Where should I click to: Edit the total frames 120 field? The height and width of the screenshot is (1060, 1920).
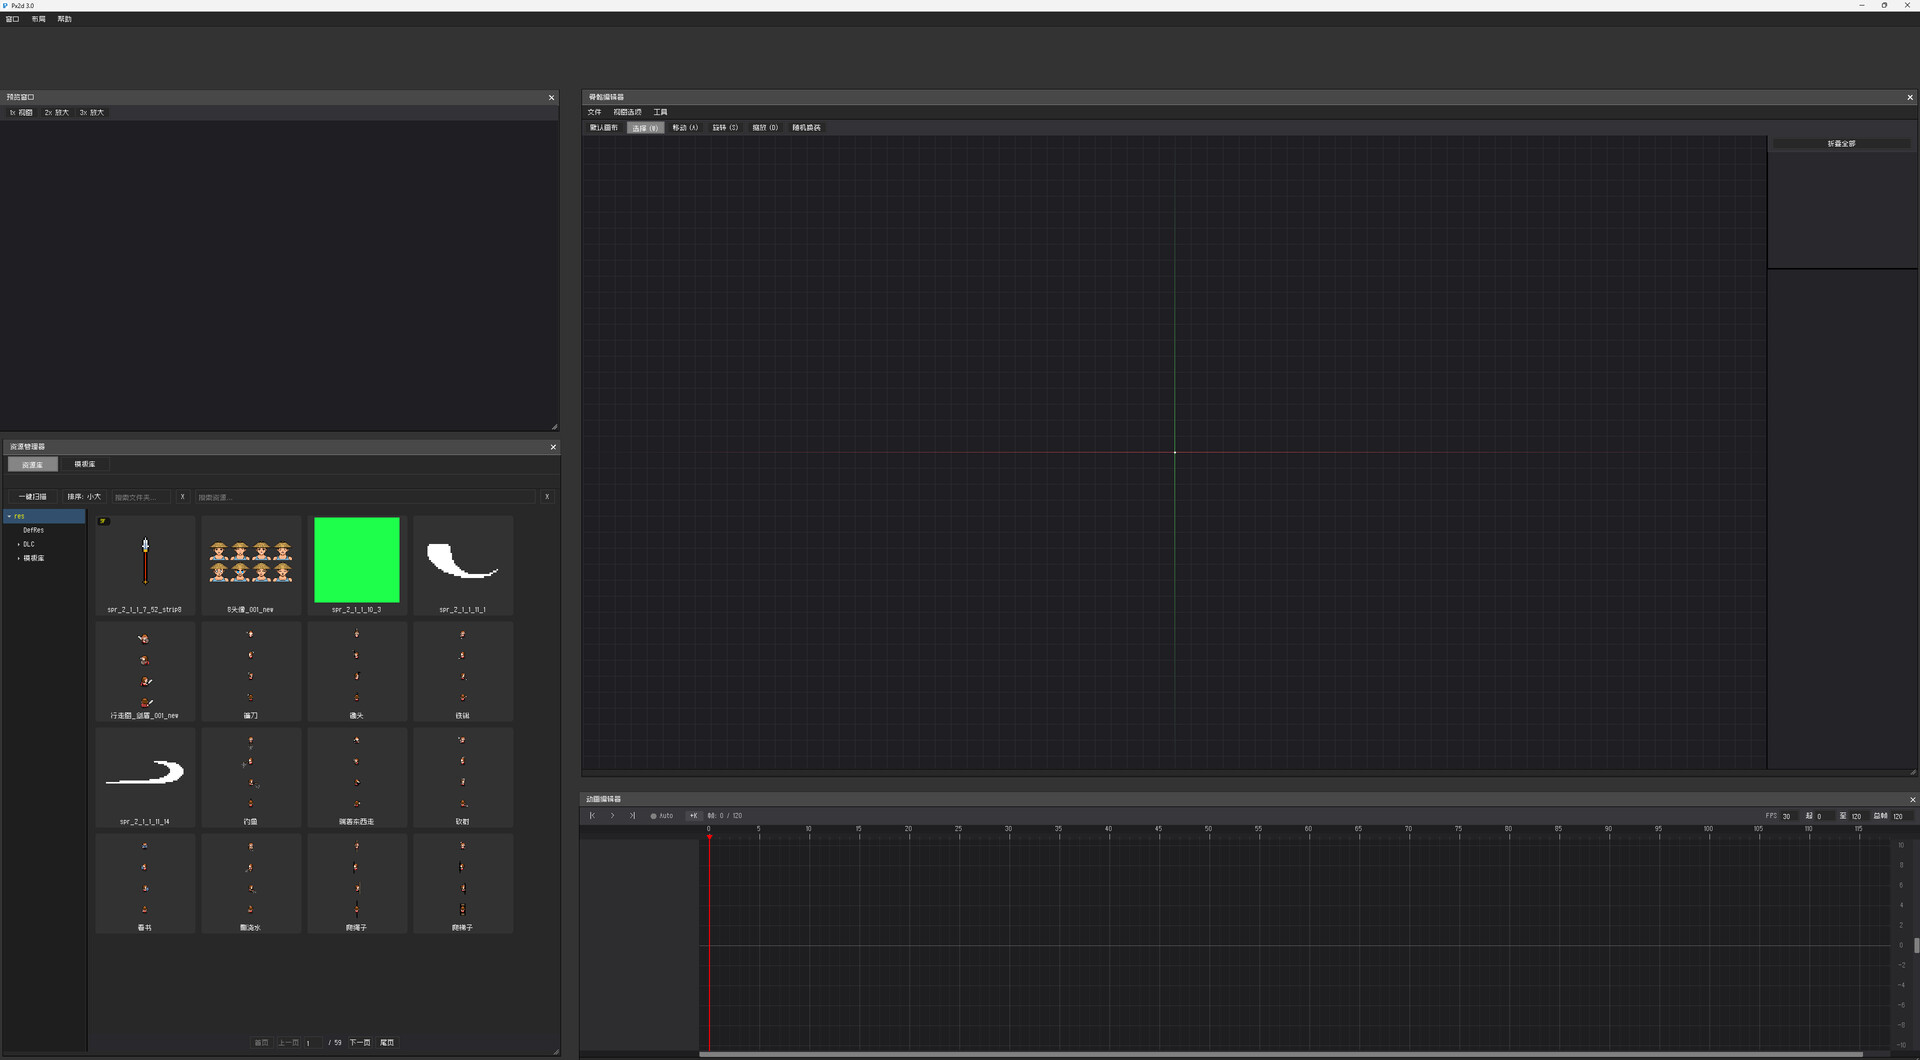click(1900, 817)
